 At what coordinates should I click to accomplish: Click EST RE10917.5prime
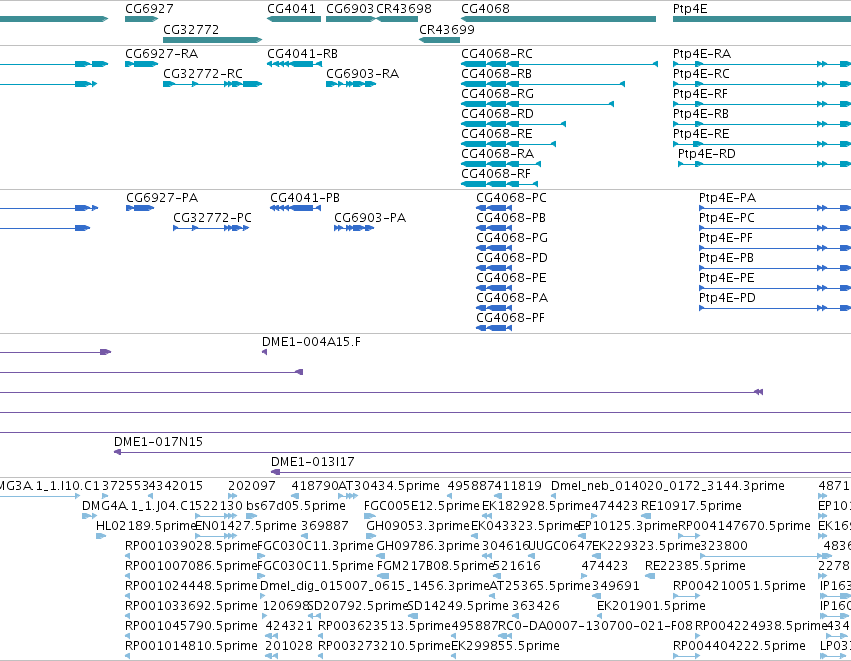click(646, 516)
